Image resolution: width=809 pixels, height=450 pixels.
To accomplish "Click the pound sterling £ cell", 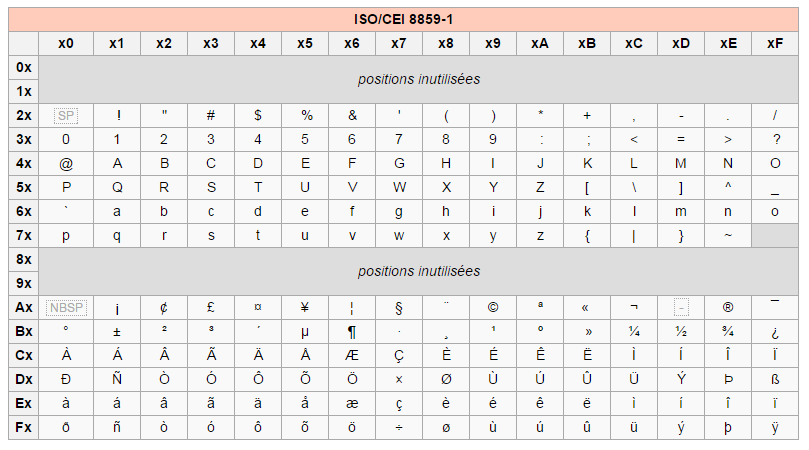I will pos(211,308).
